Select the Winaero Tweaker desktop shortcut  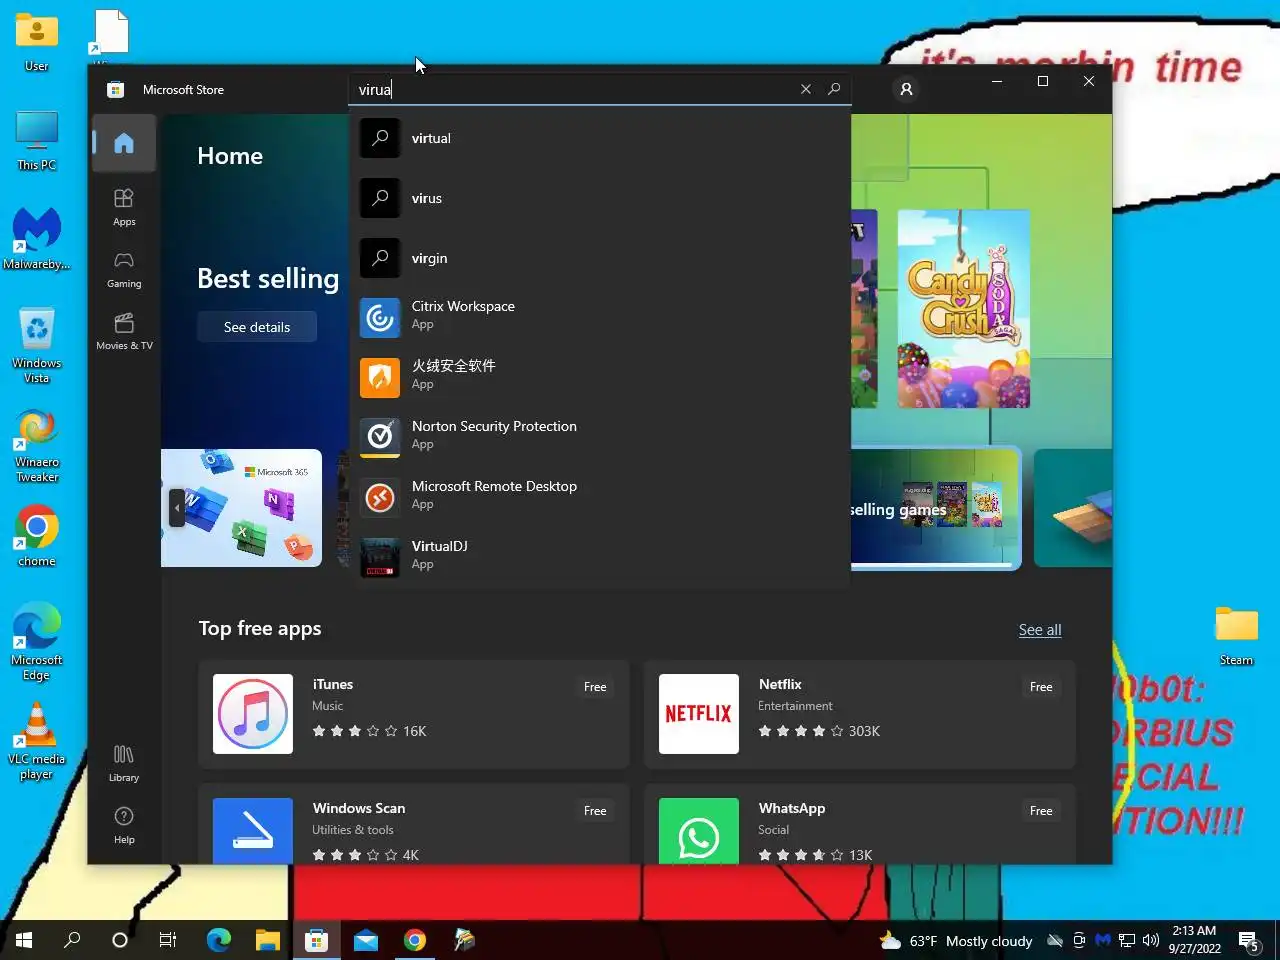coord(37,446)
